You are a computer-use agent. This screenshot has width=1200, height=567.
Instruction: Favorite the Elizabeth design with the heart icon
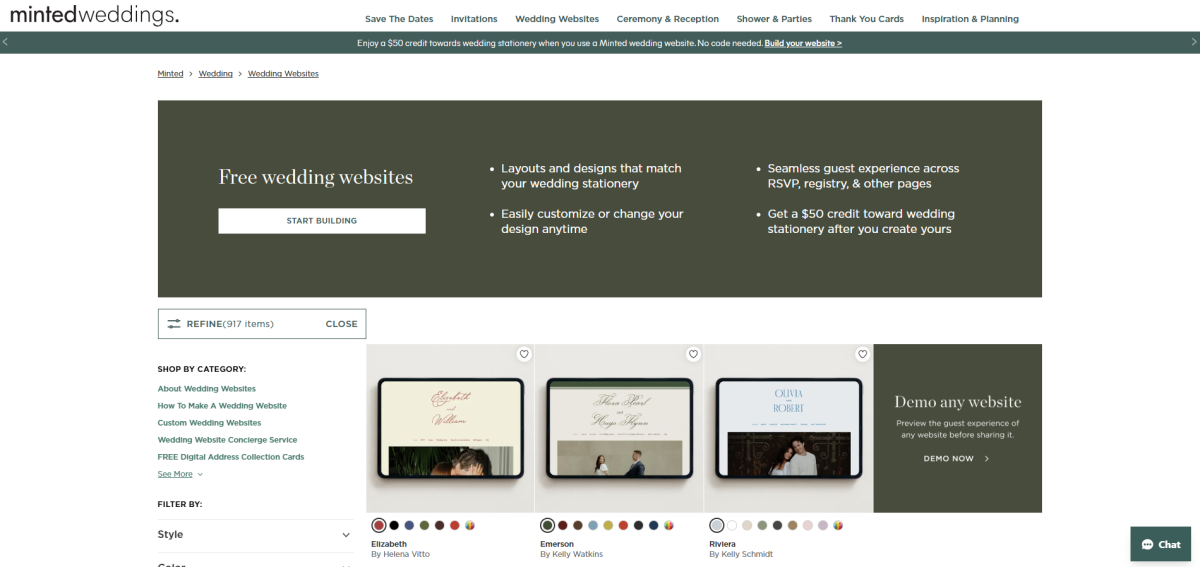tap(523, 354)
